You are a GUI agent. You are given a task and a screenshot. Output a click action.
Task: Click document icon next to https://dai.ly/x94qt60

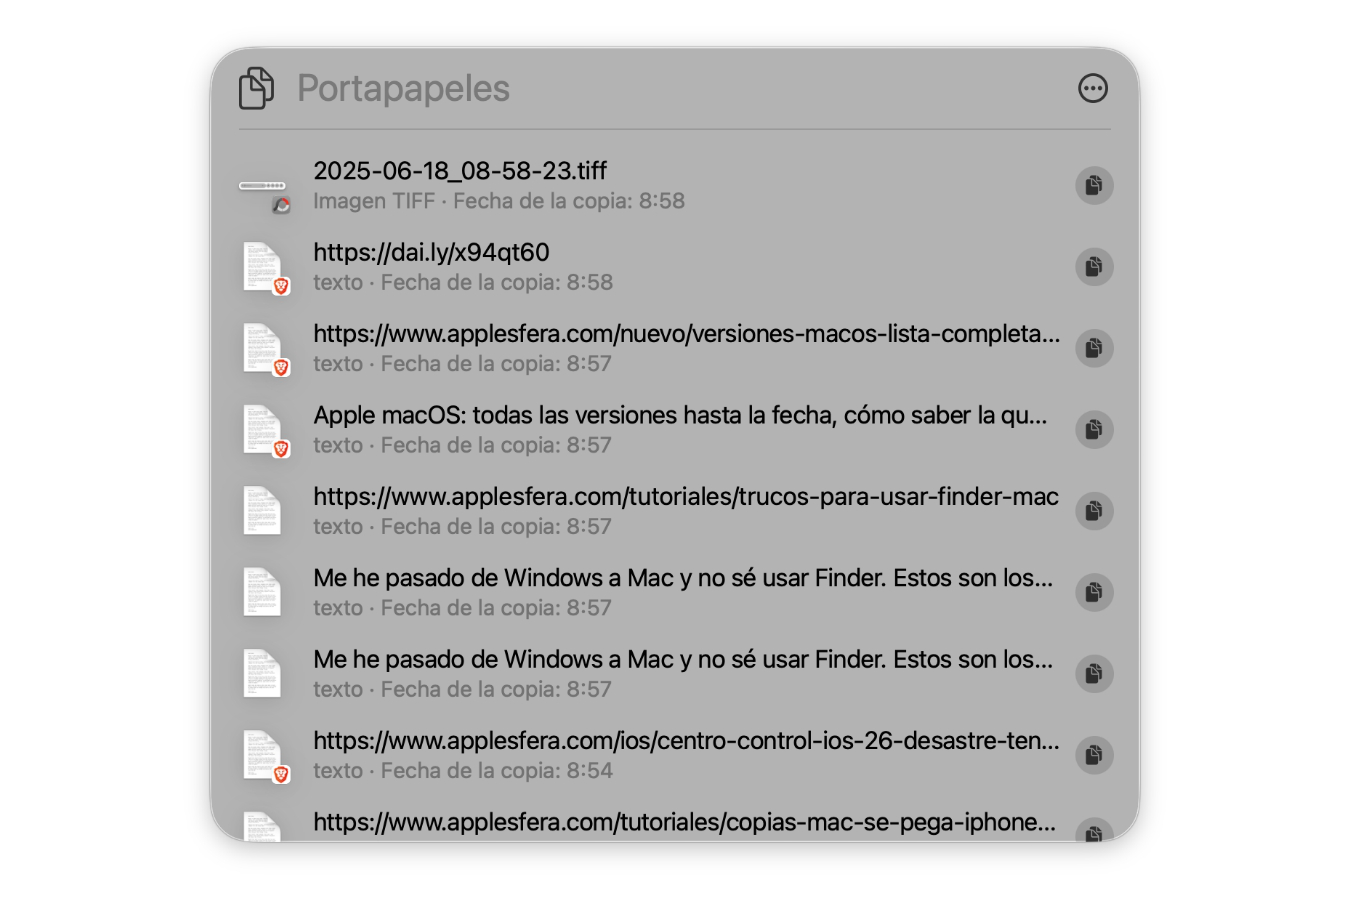pyautogui.click(x=263, y=267)
